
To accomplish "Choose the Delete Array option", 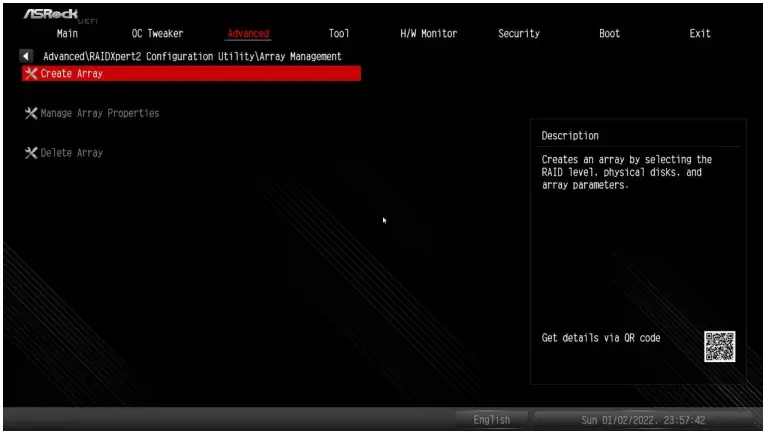I will [72, 153].
